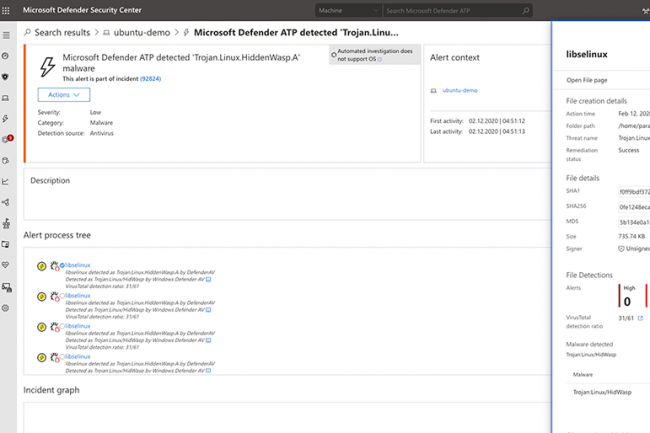Open the third libselinux link in process tree

[78, 326]
